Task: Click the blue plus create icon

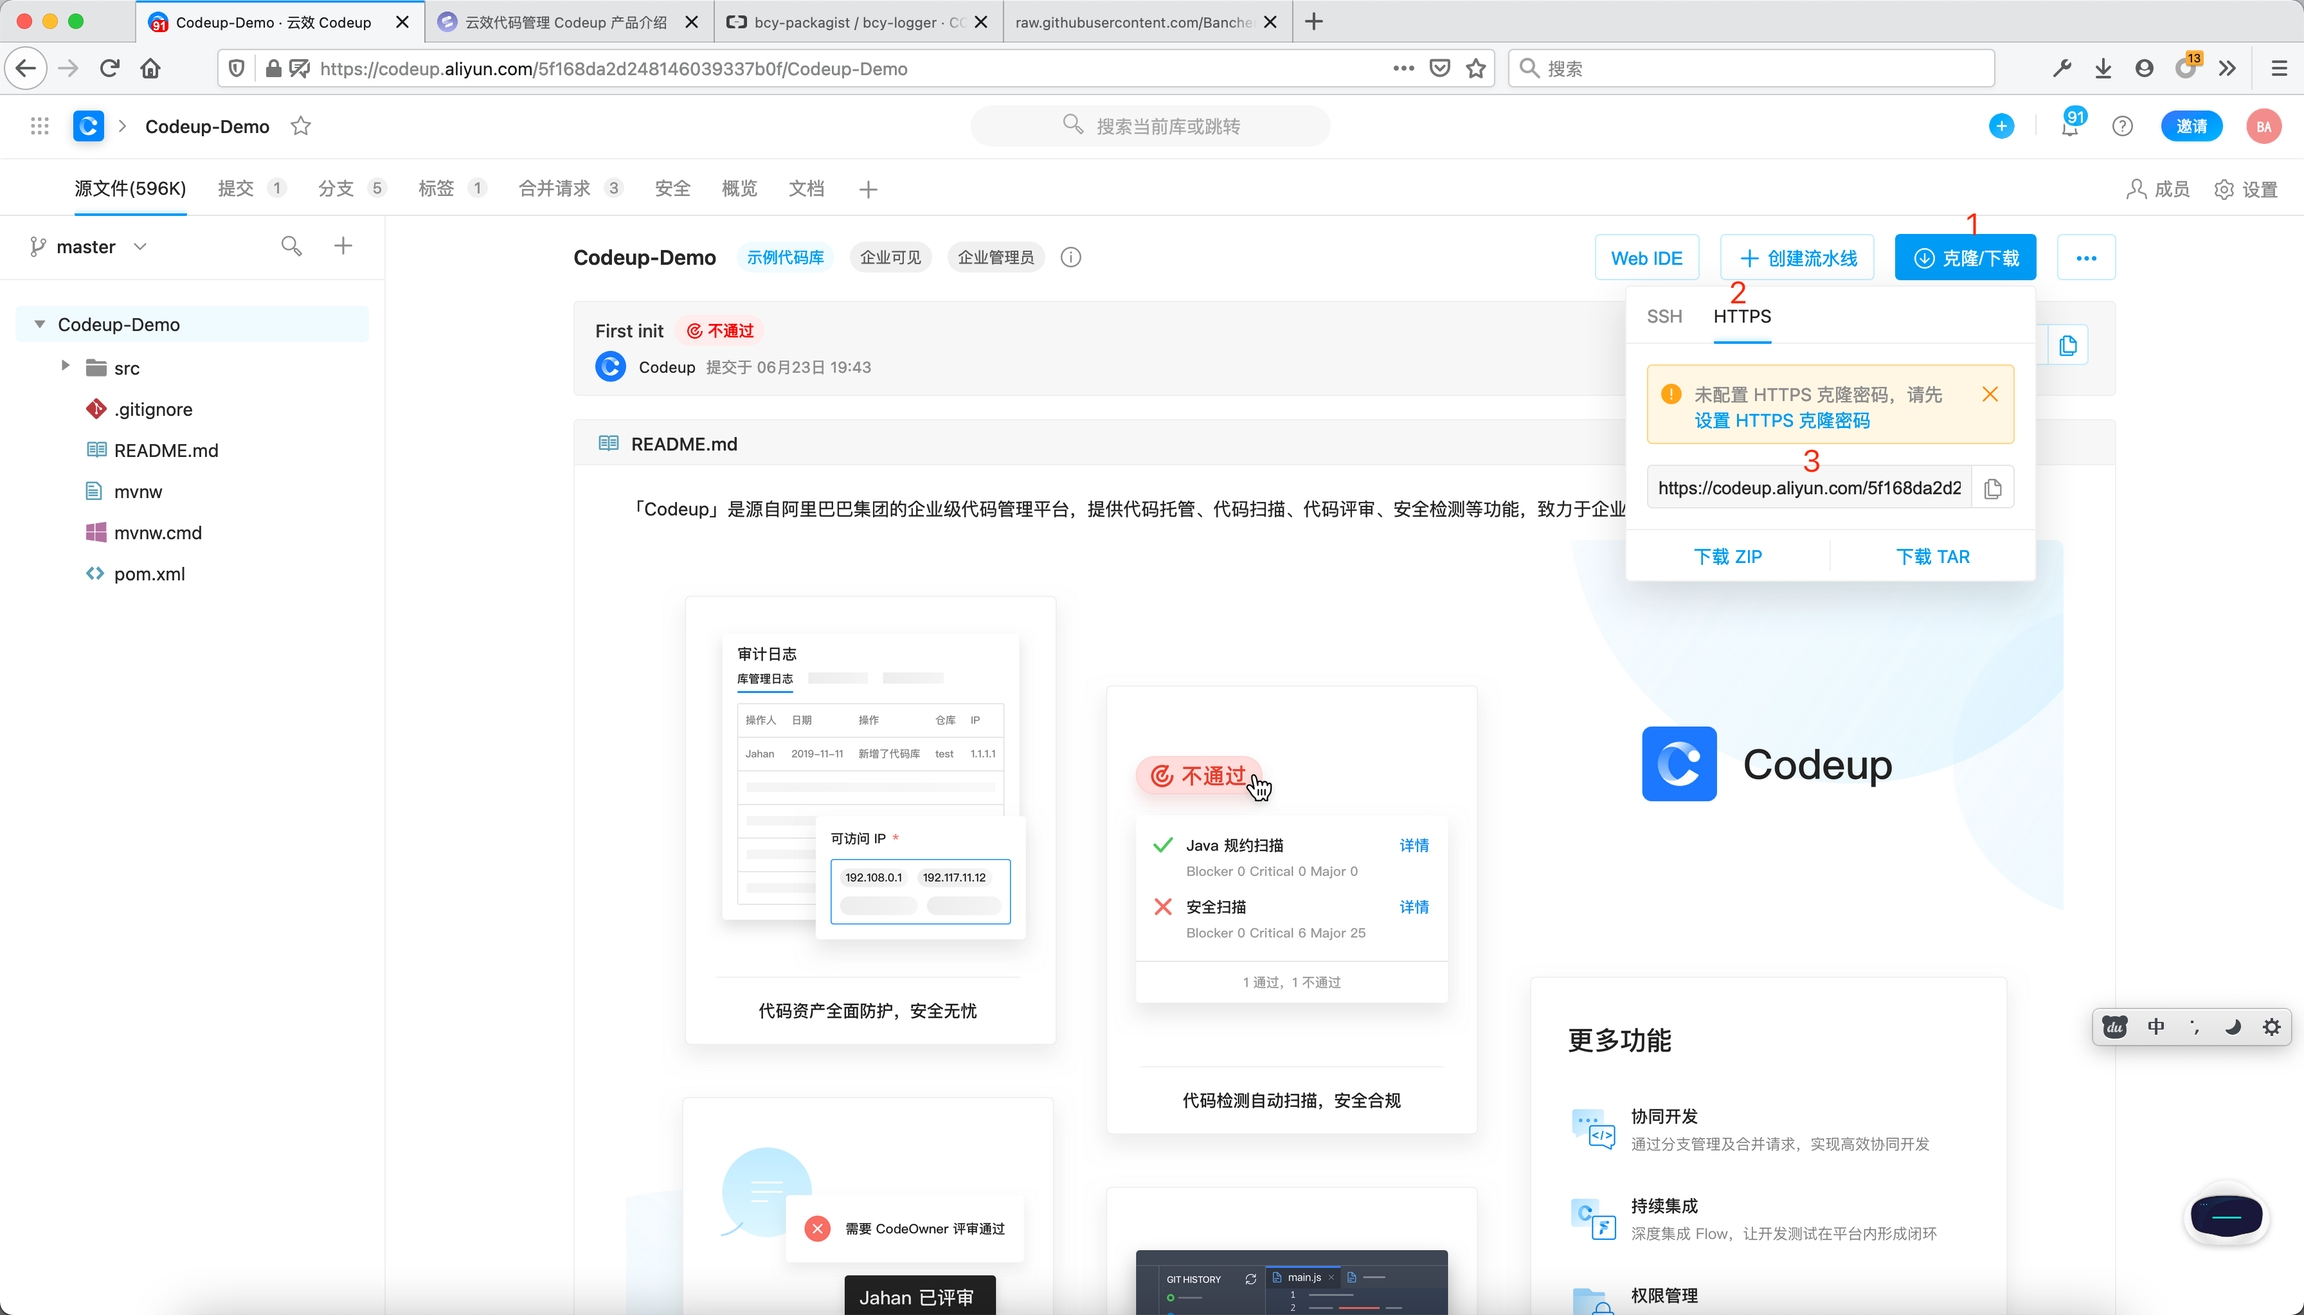Action: pos(2001,126)
